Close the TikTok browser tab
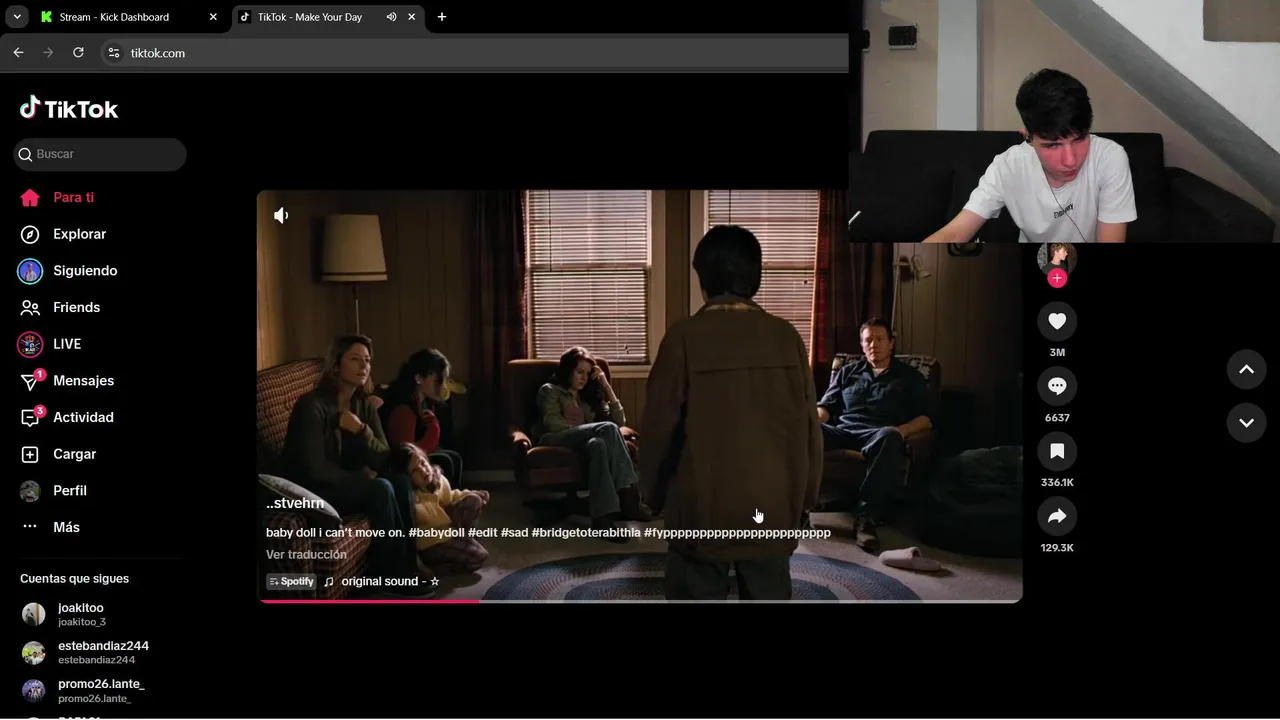 click(411, 17)
